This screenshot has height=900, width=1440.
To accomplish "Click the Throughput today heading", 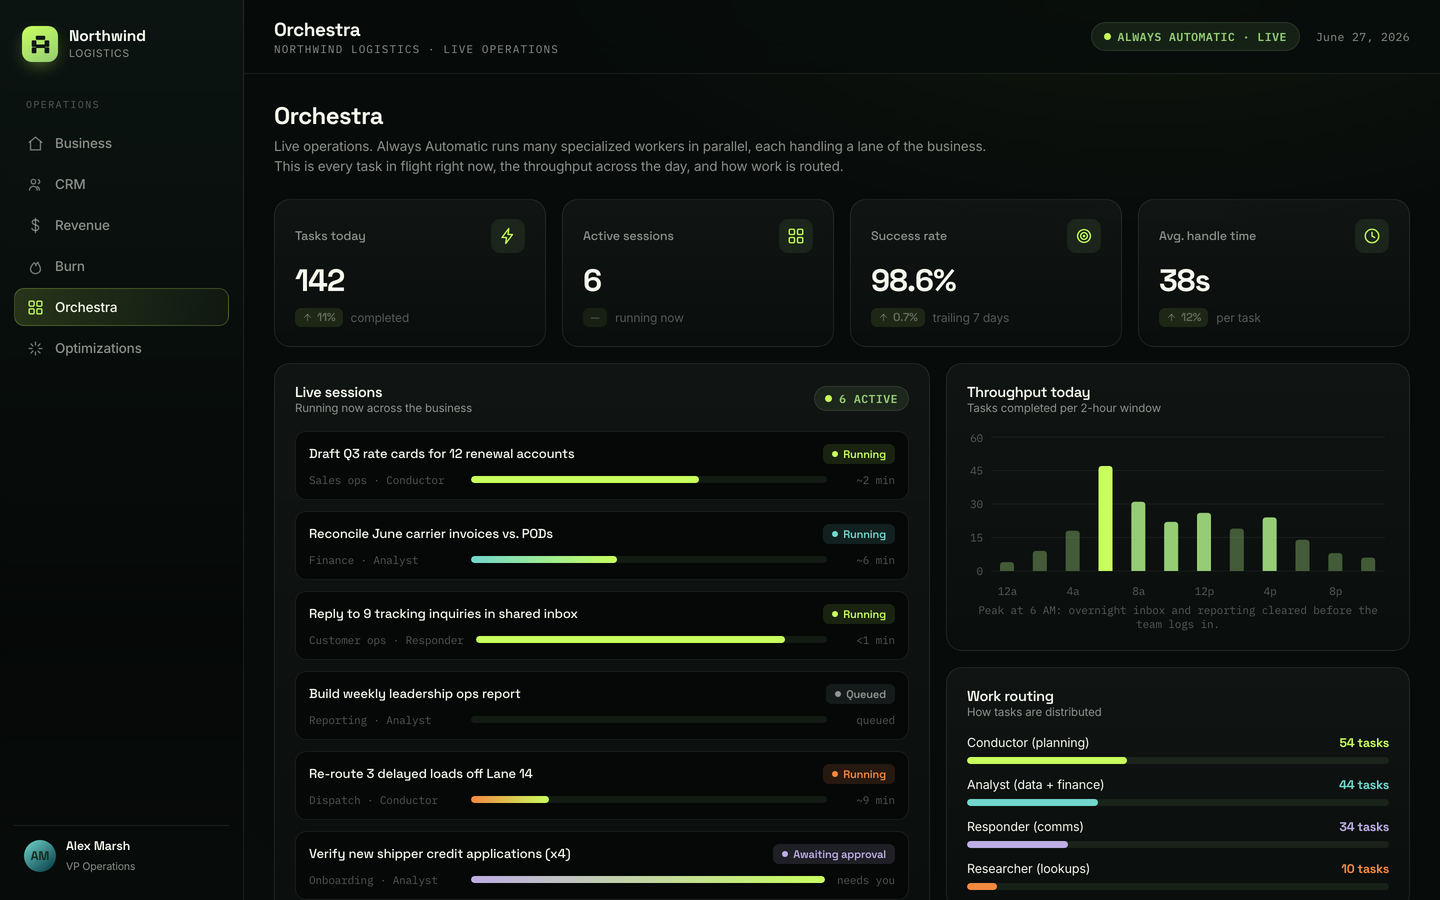I will (x=1028, y=392).
